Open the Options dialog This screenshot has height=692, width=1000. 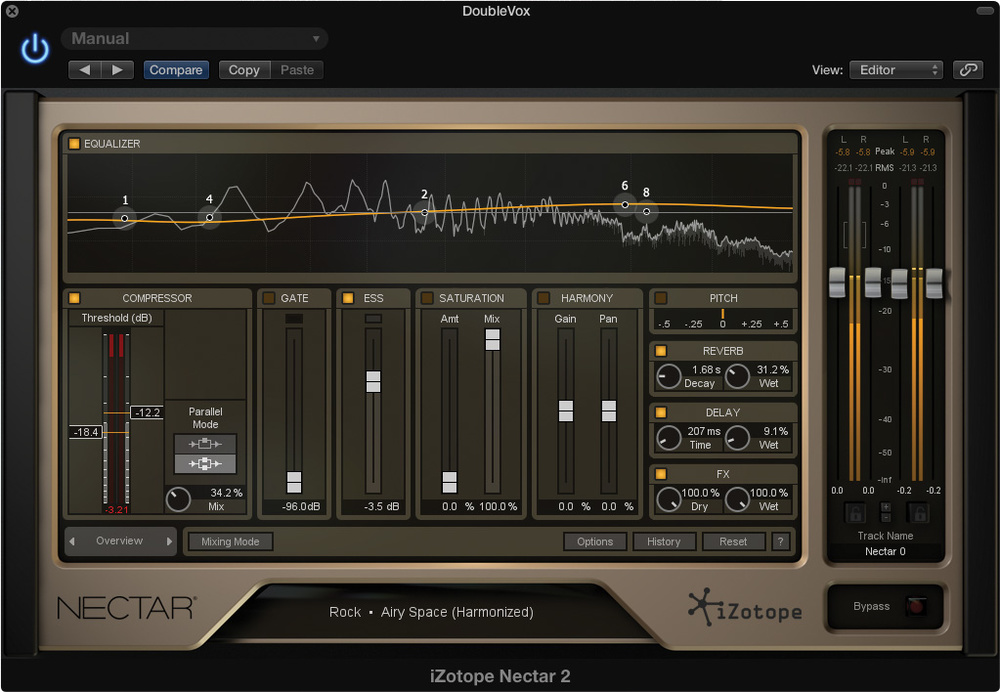pos(595,541)
